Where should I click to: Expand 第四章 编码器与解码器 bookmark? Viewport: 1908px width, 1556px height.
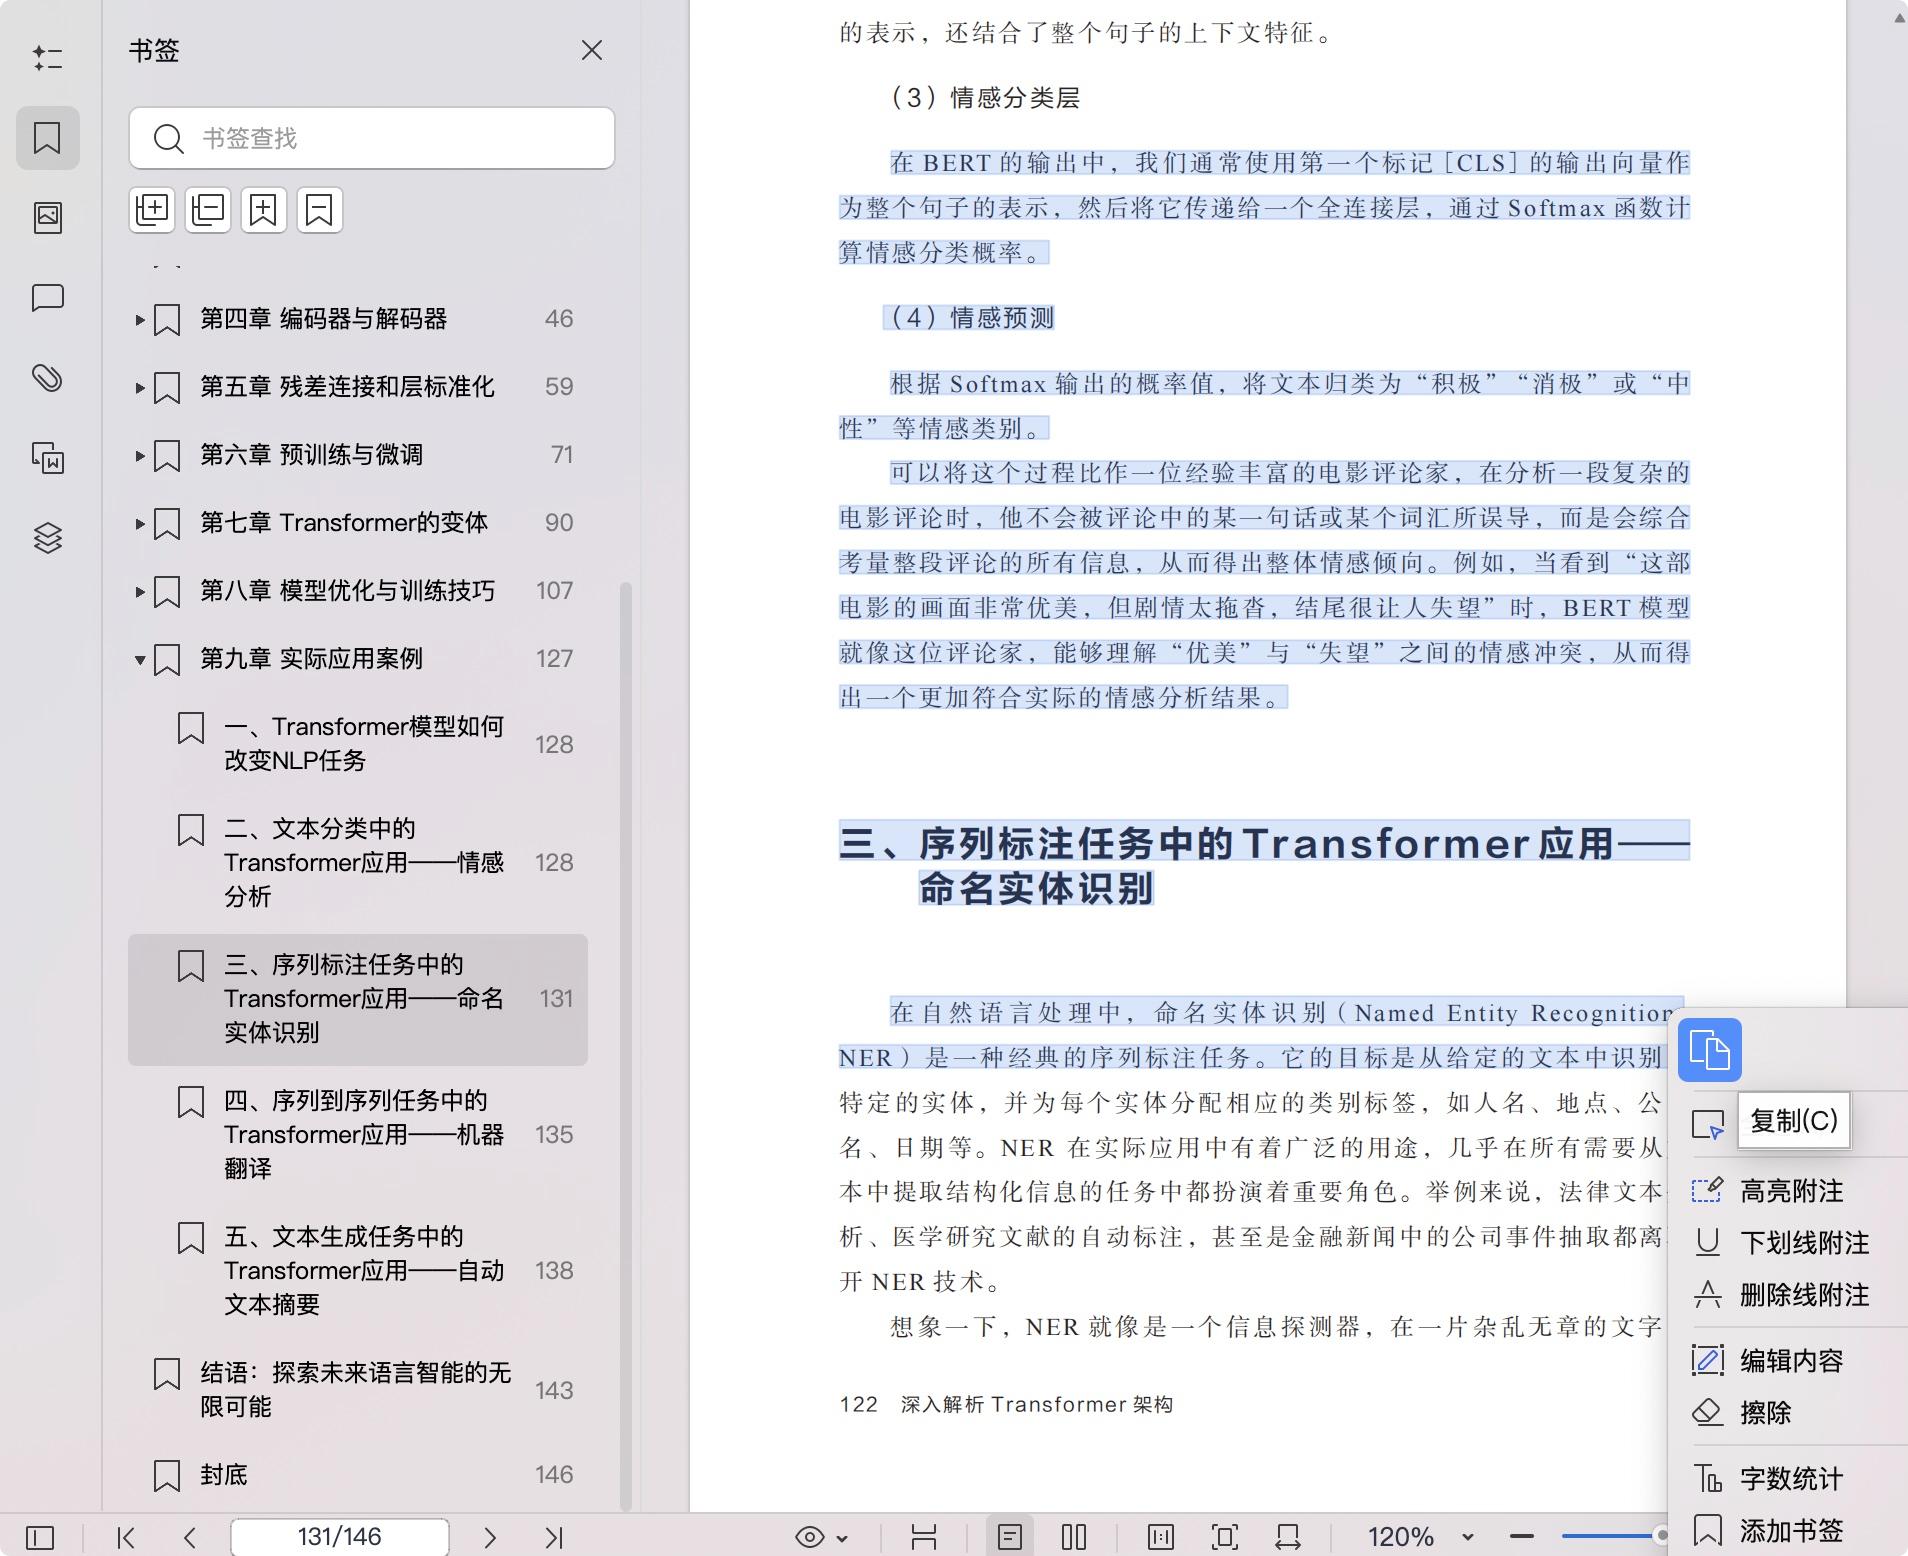[x=140, y=320]
